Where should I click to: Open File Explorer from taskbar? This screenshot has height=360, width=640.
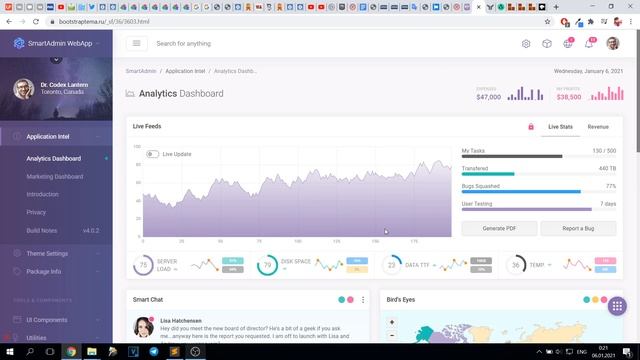click(x=92, y=351)
